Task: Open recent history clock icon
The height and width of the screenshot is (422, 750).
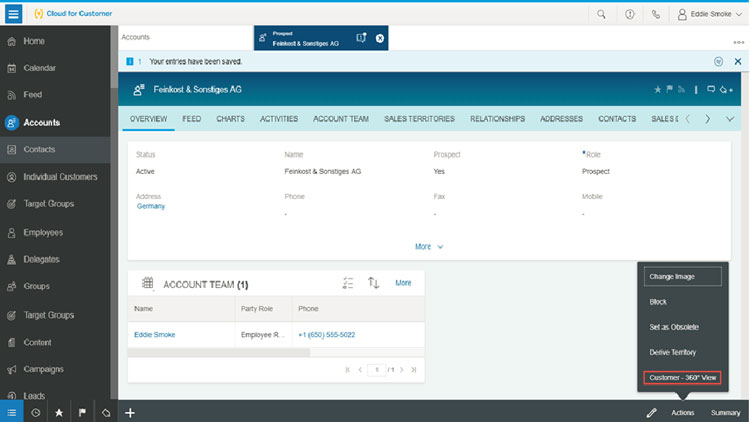Action: [x=36, y=412]
